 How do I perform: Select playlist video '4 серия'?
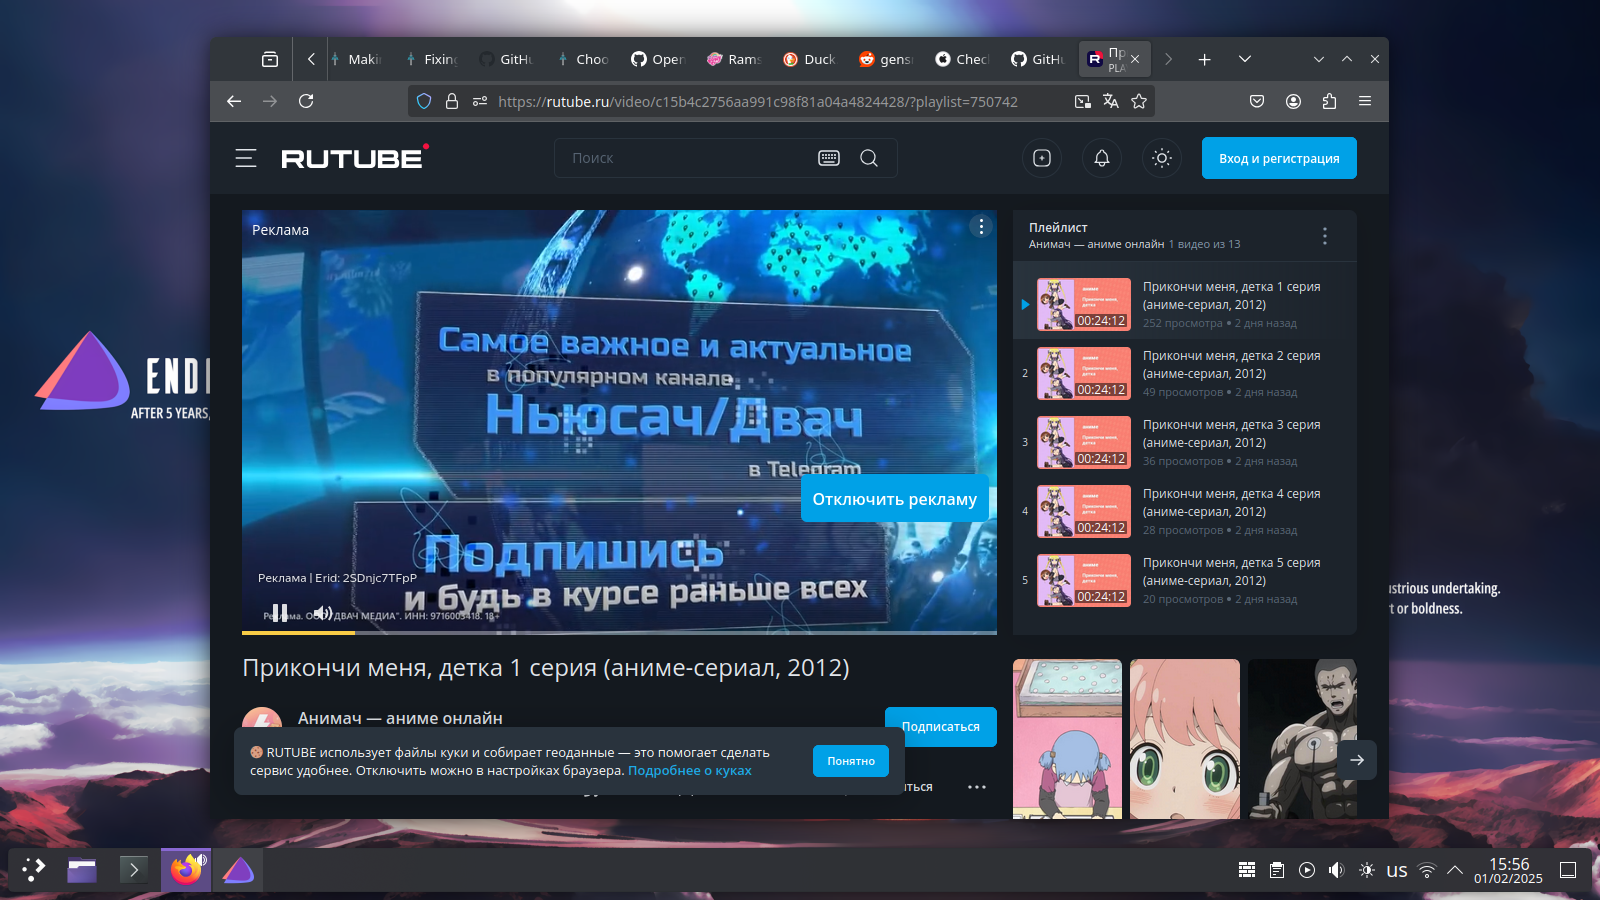coord(1187,511)
